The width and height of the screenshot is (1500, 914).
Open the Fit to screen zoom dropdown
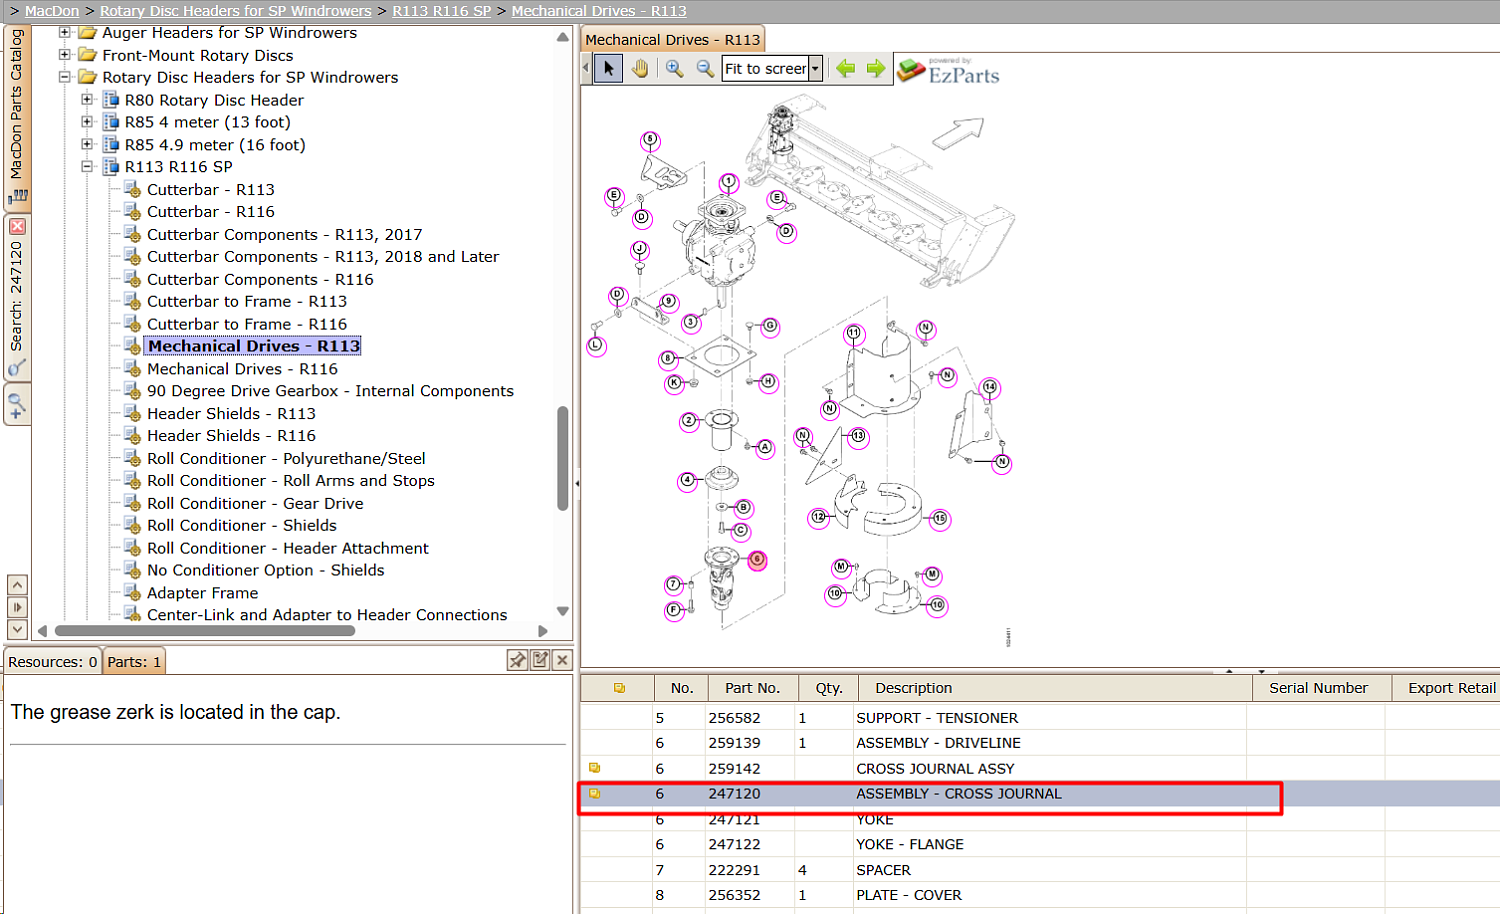click(815, 68)
